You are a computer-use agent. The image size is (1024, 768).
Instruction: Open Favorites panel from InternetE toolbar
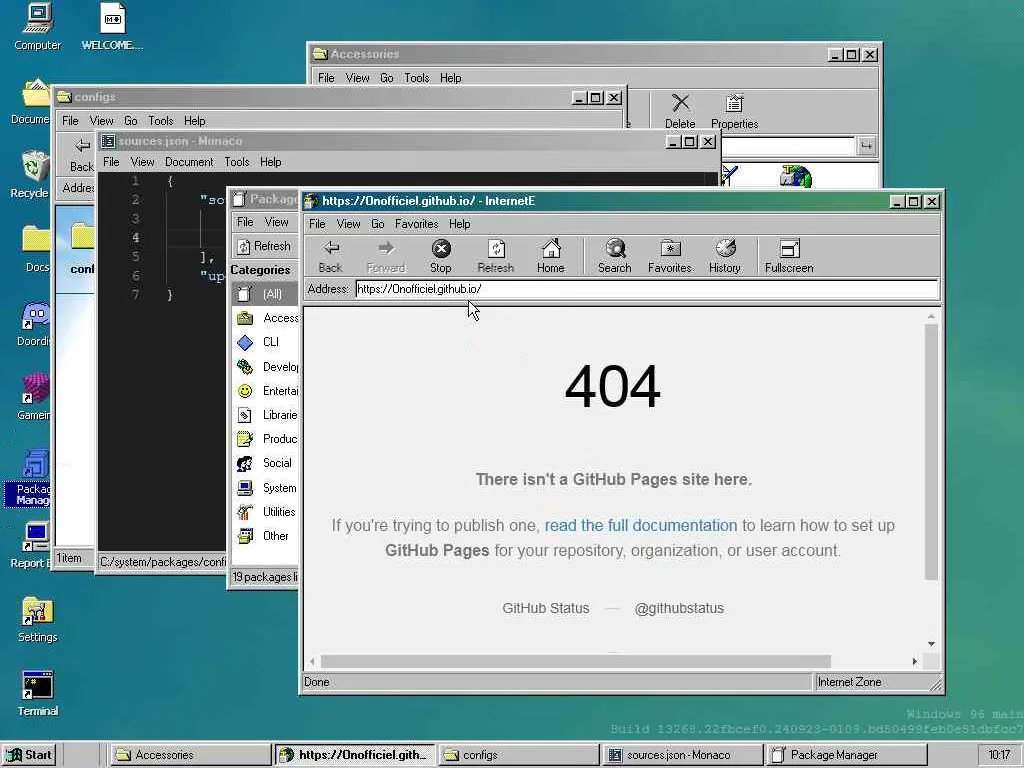(669, 256)
